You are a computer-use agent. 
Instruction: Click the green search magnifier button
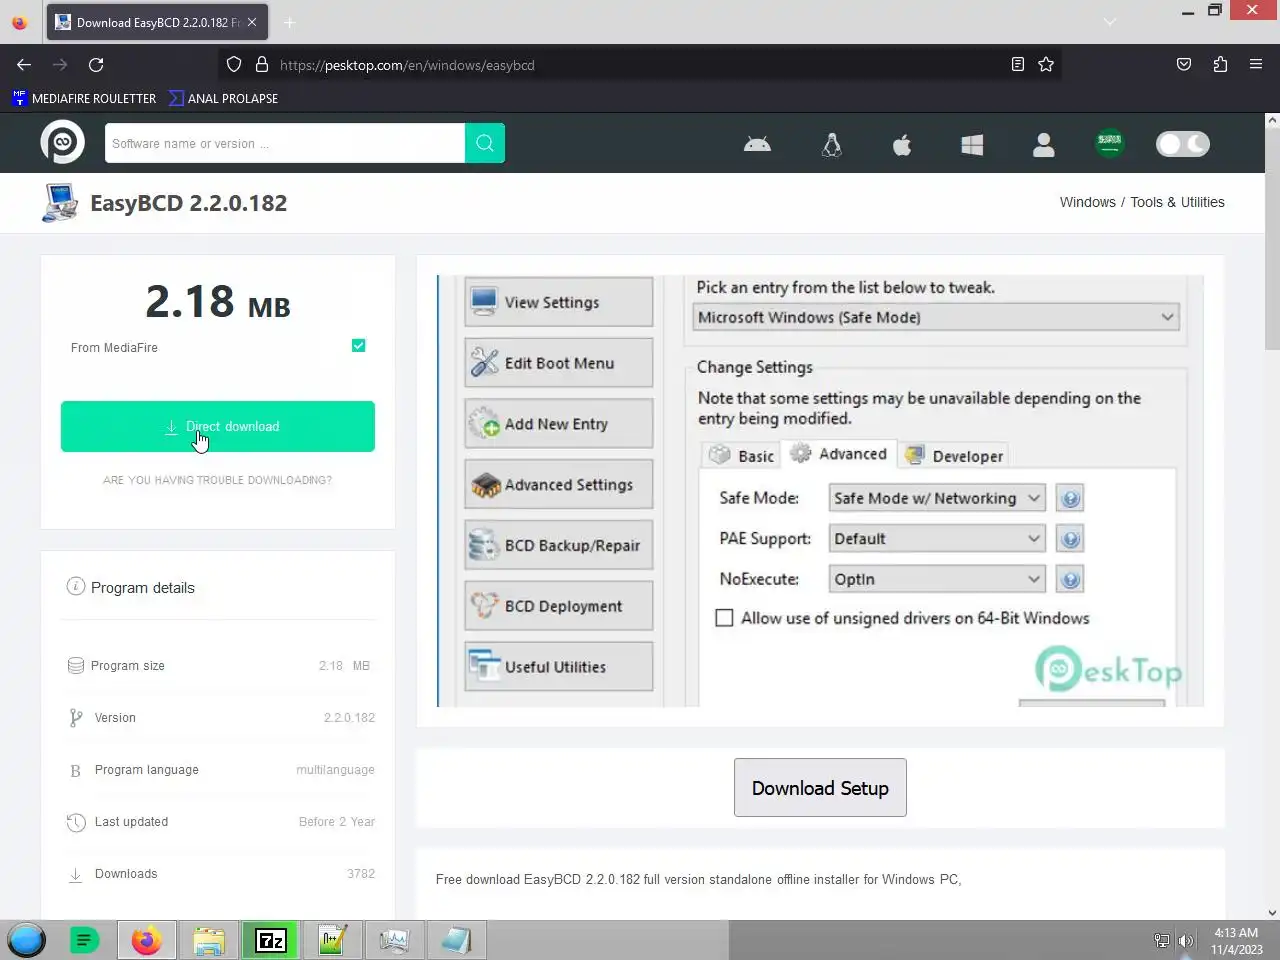pyautogui.click(x=485, y=143)
